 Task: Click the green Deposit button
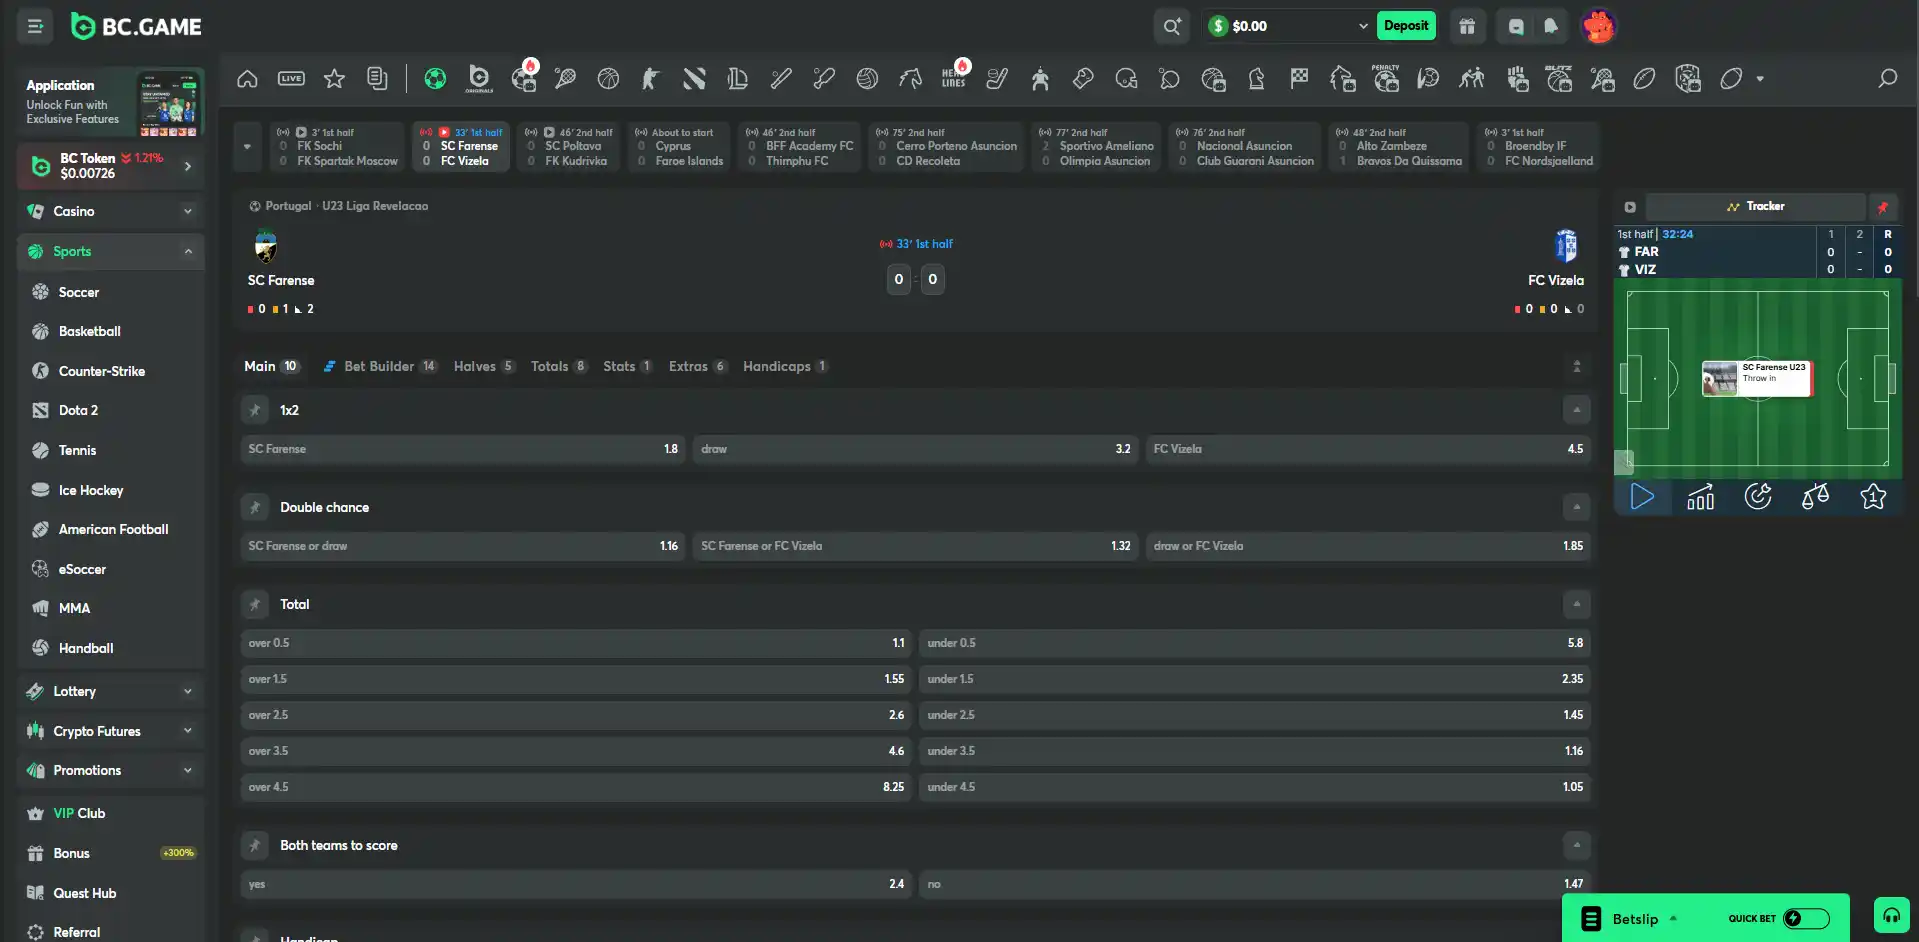tap(1405, 26)
